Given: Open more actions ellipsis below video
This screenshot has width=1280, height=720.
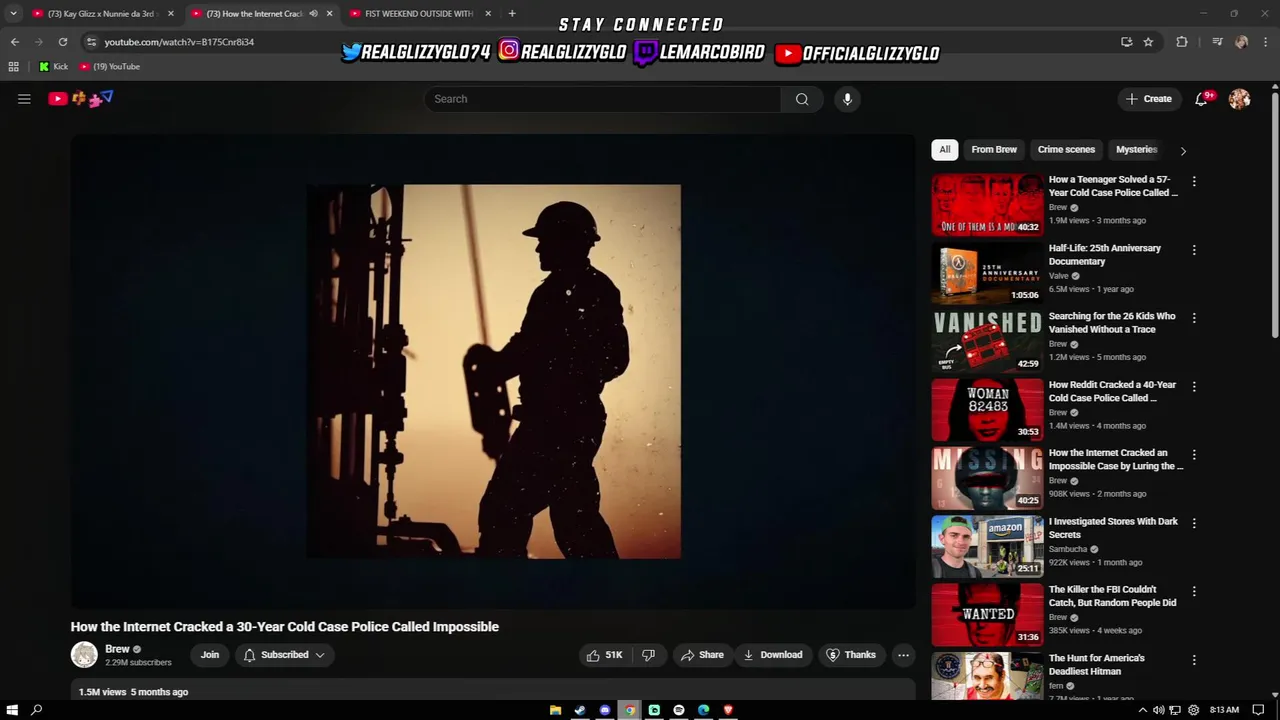Looking at the screenshot, I should [x=903, y=655].
